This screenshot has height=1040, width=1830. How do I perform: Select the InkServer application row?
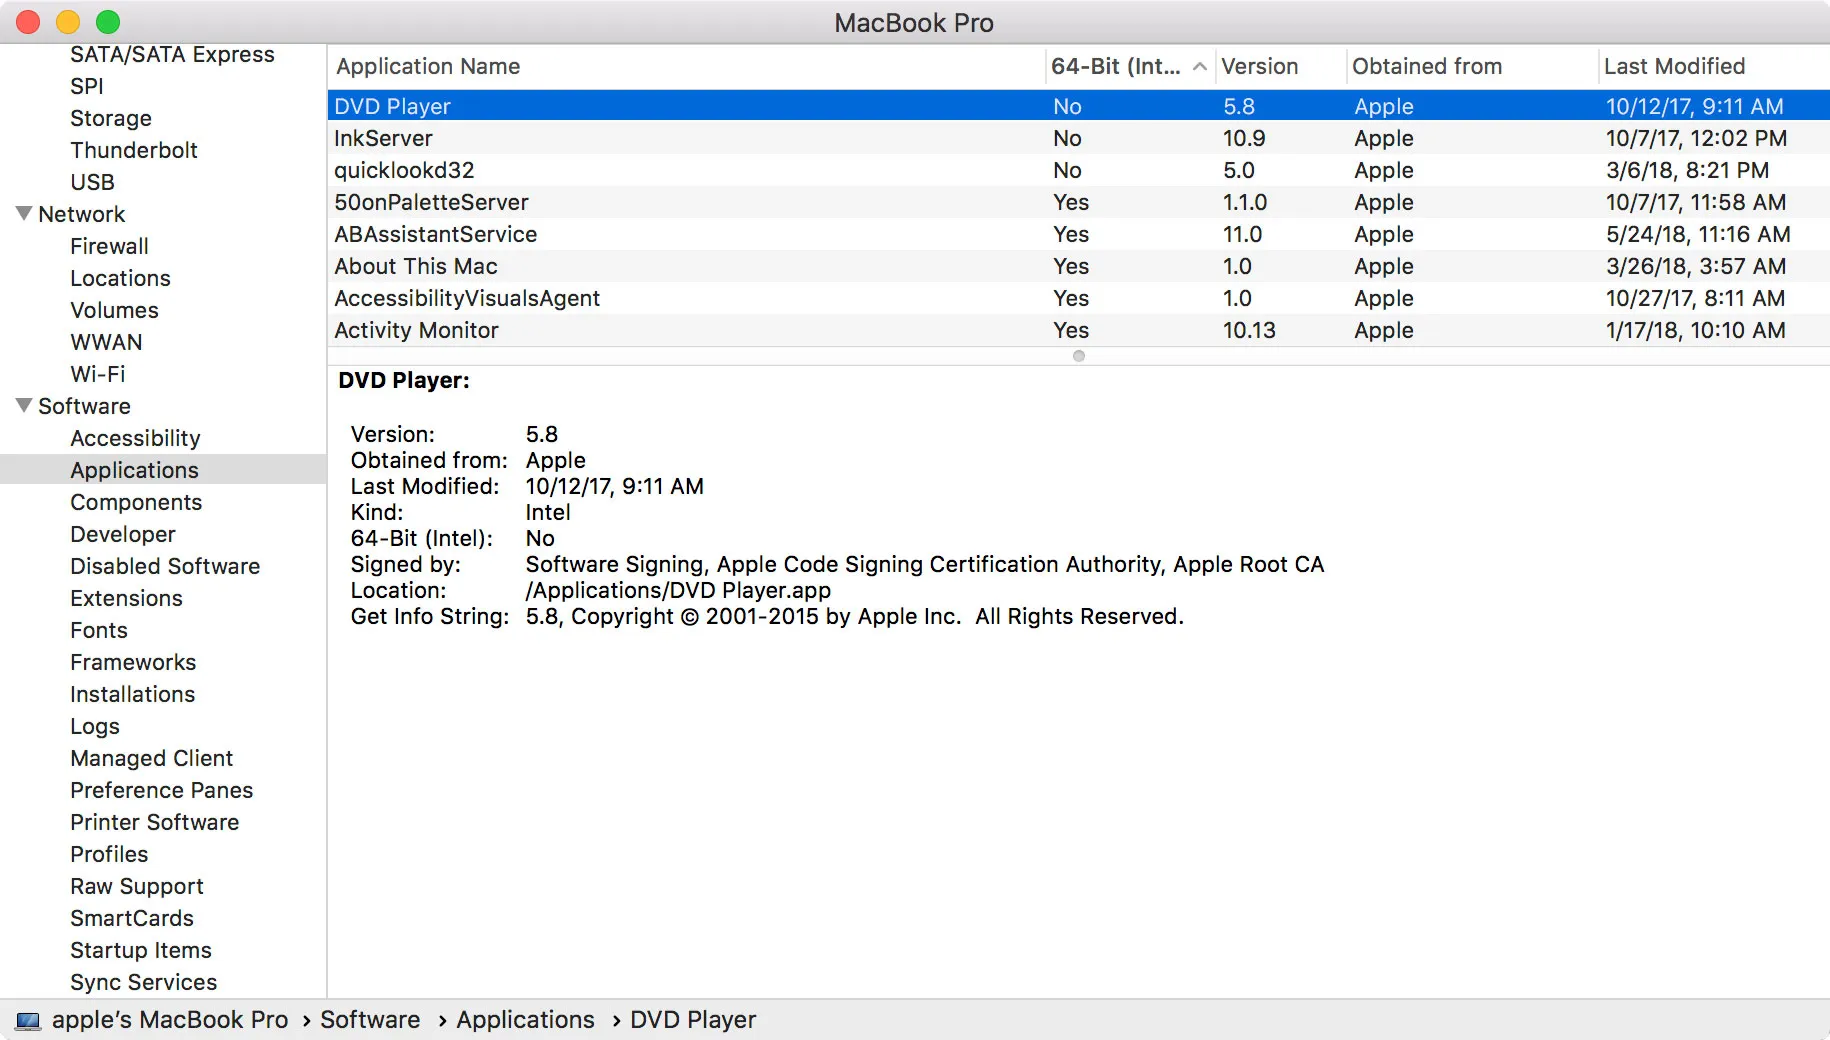click(x=383, y=138)
